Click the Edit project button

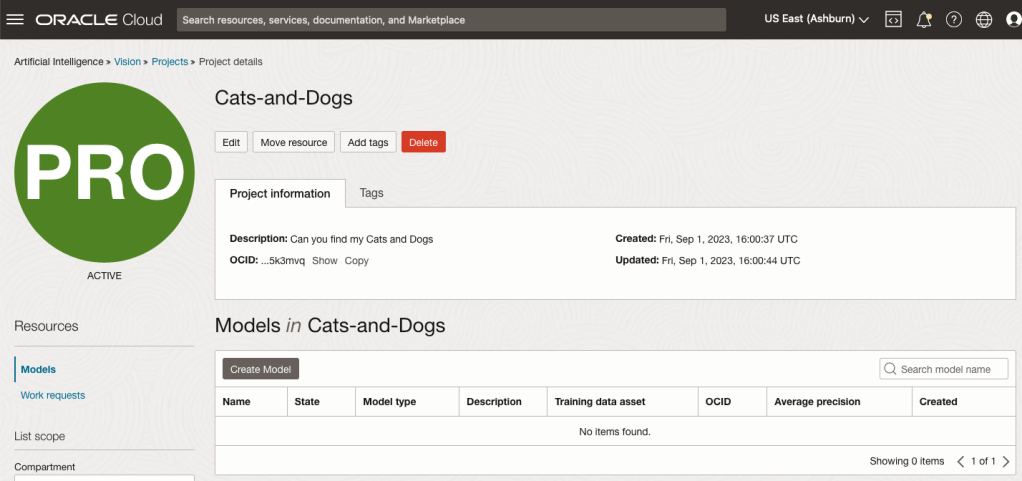(x=231, y=142)
